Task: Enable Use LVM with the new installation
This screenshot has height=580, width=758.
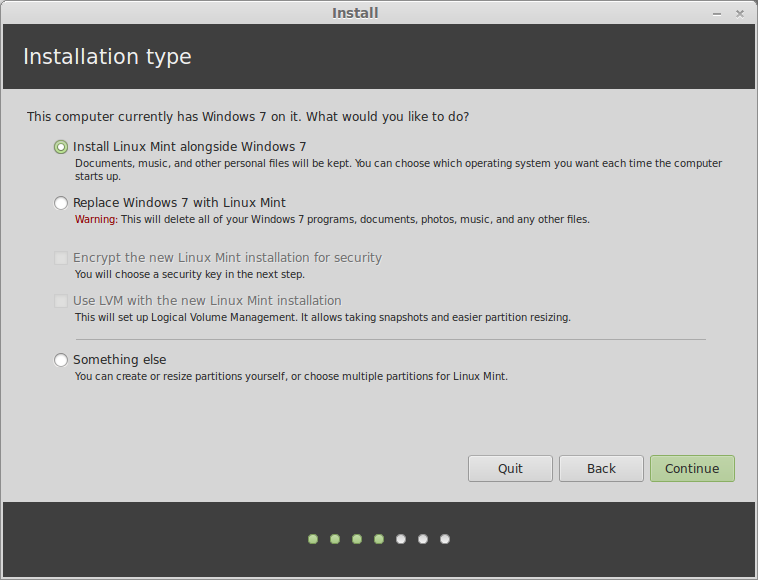Action: (x=61, y=301)
